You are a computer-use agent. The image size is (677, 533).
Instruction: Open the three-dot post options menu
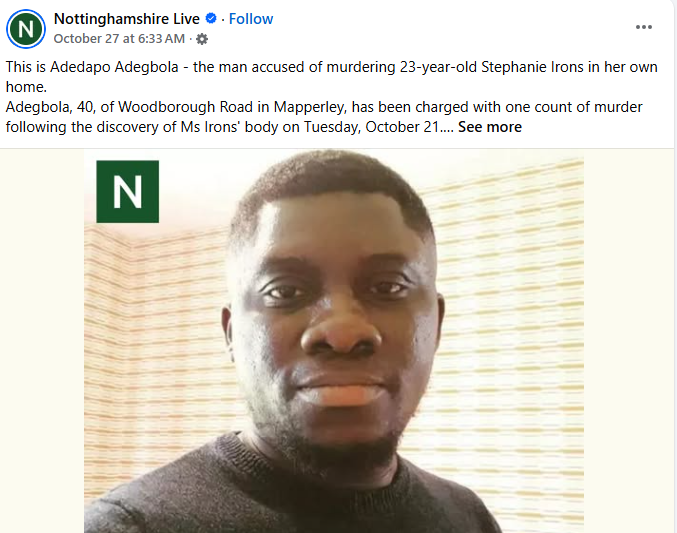point(644,26)
